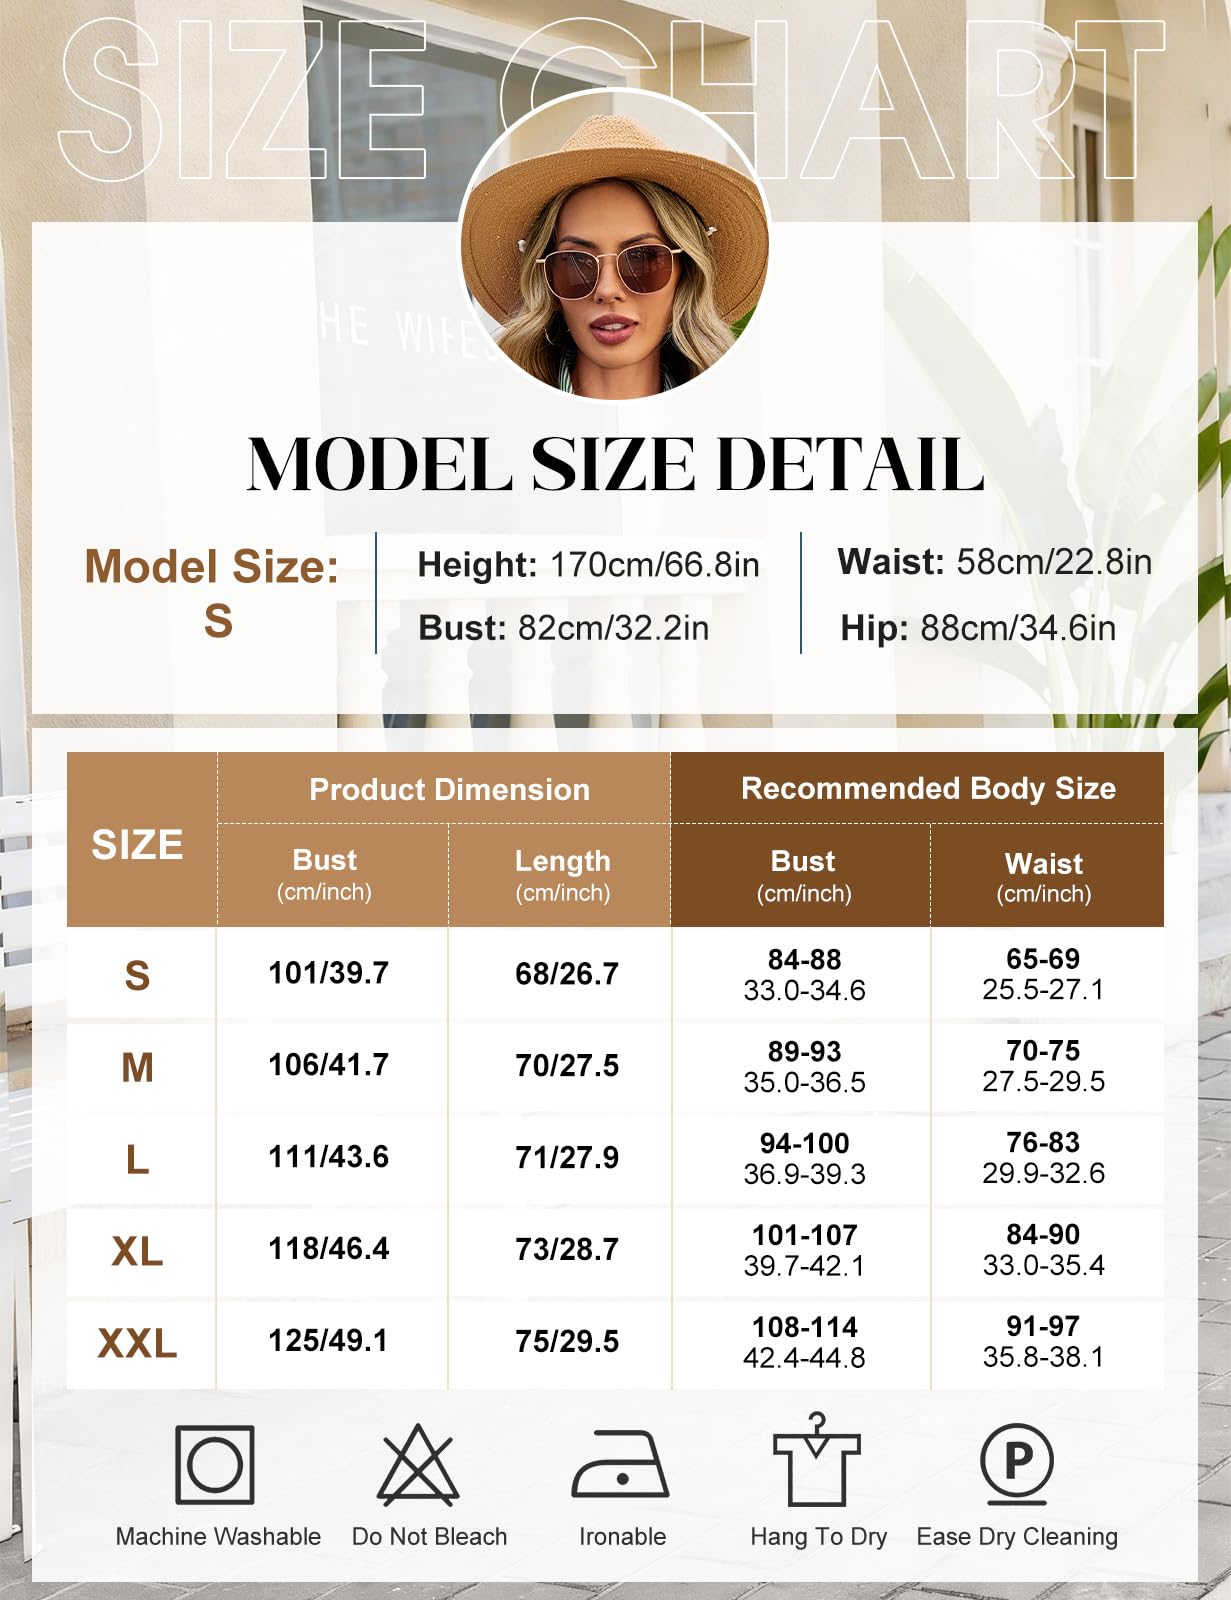1231x1600 pixels.
Task: Select the XL size row label
Action: tap(138, 1252)
